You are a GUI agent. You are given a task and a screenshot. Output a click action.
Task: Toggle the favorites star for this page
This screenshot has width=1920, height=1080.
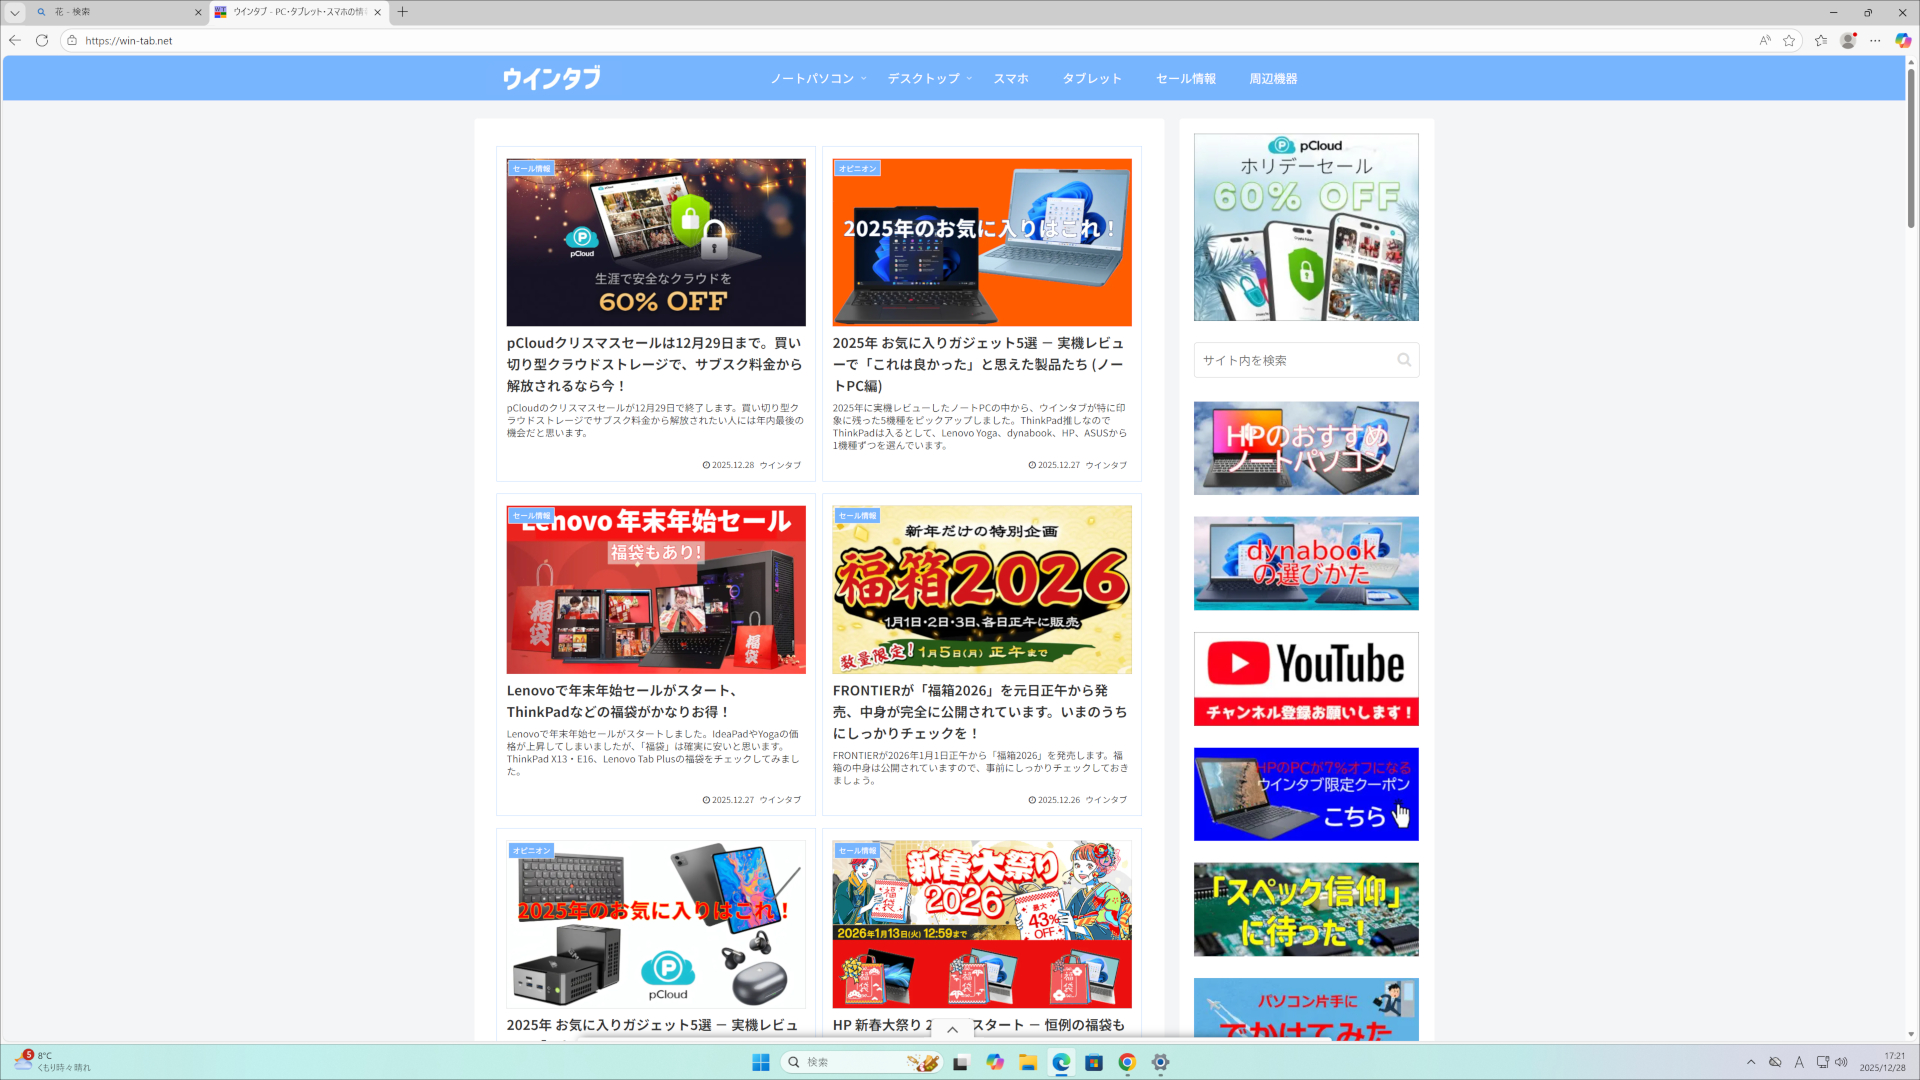1789,41
